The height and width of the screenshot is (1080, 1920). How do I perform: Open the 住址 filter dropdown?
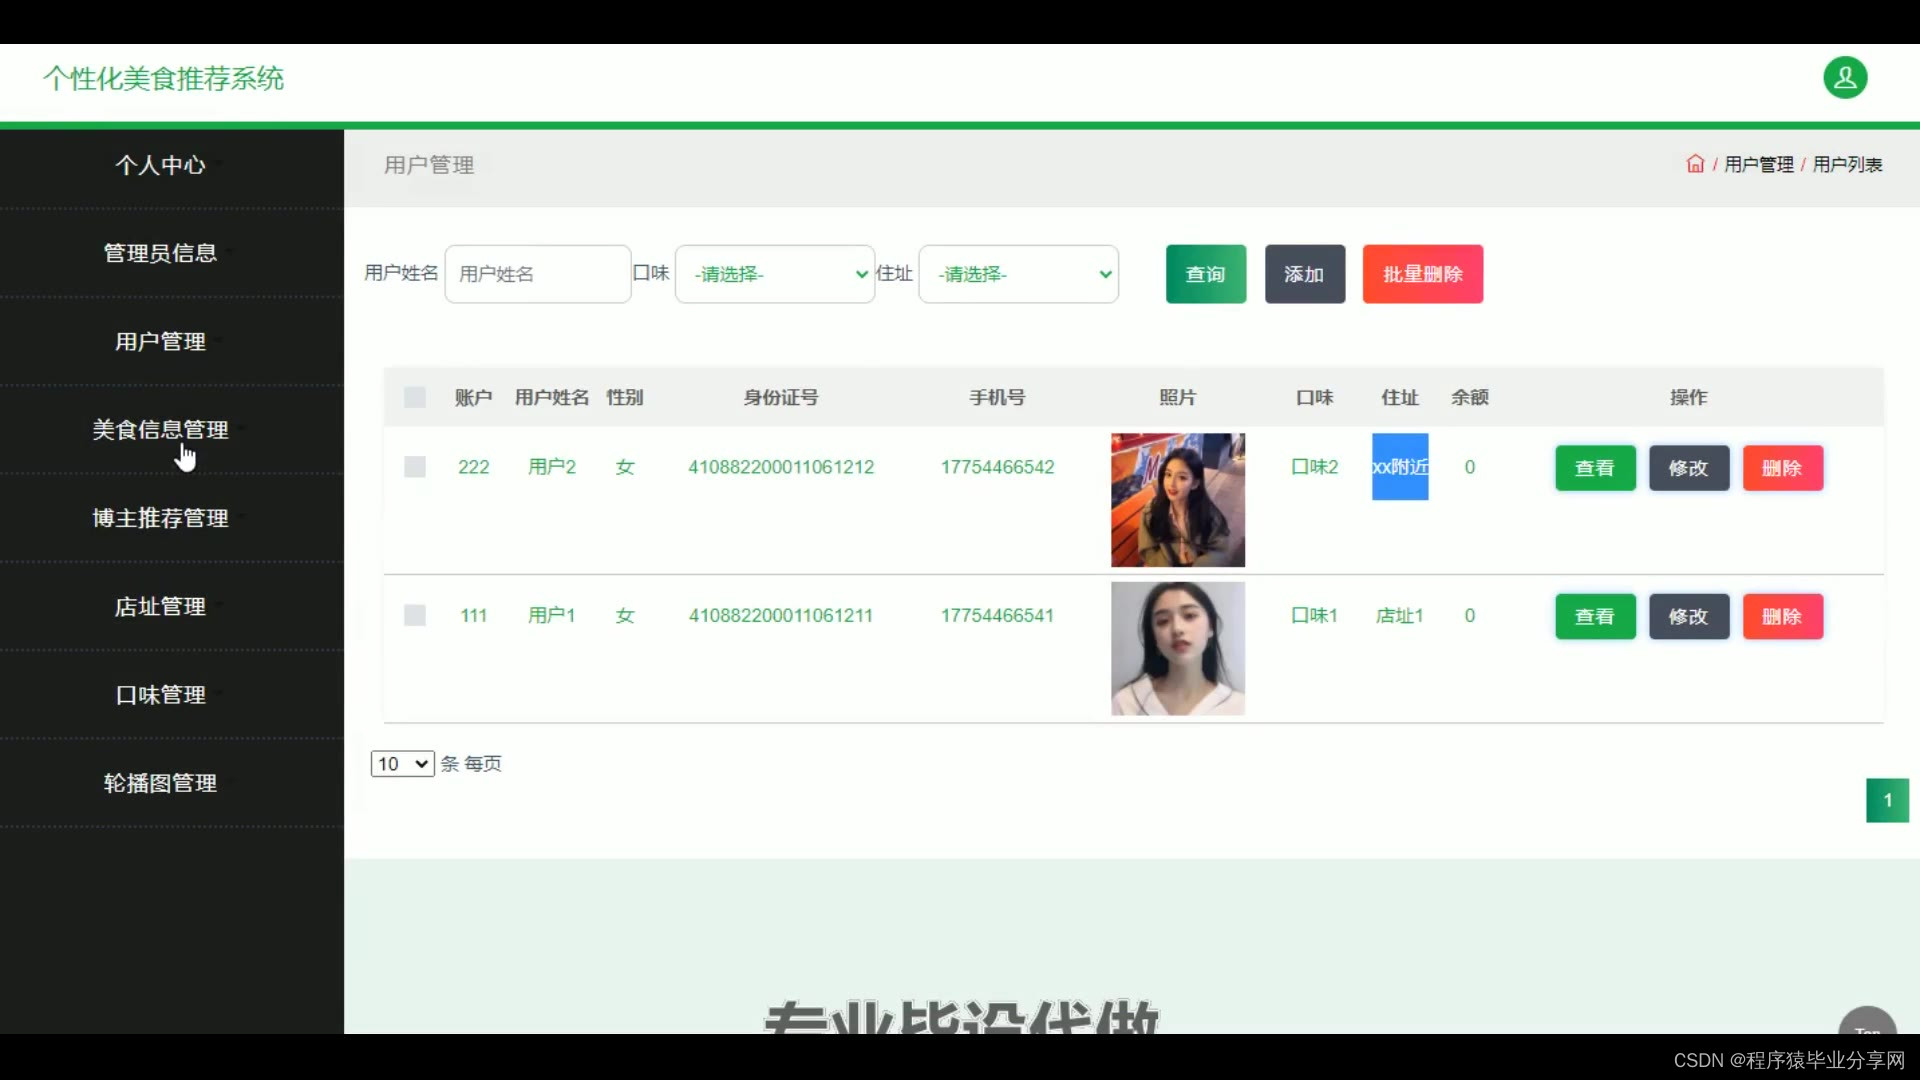tap(1018, 274)
